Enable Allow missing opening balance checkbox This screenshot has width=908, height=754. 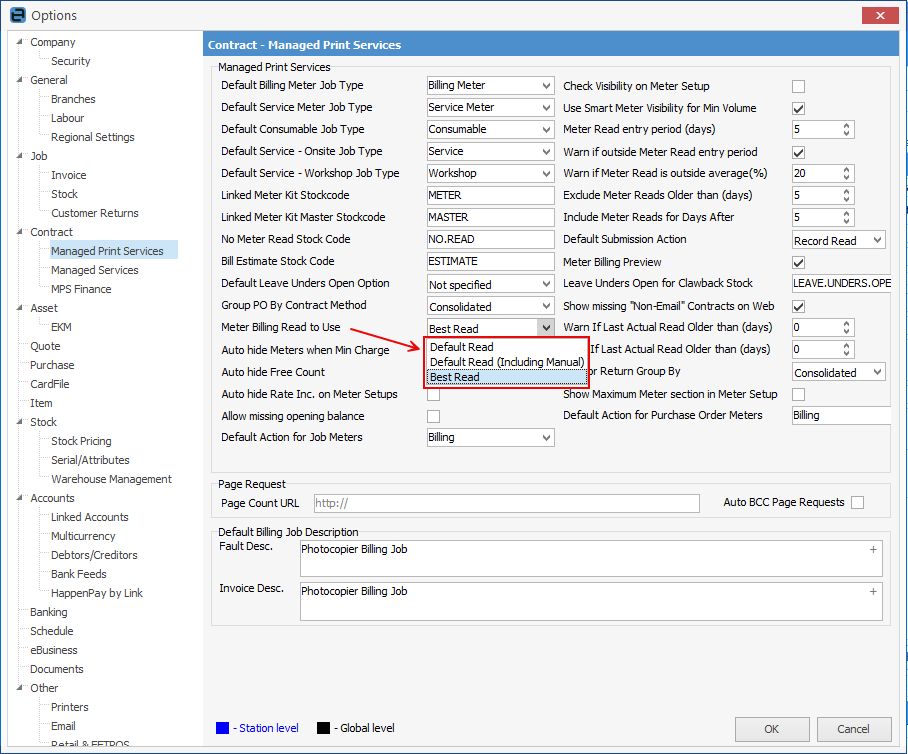pyautogui.click(x=433, y=416)
